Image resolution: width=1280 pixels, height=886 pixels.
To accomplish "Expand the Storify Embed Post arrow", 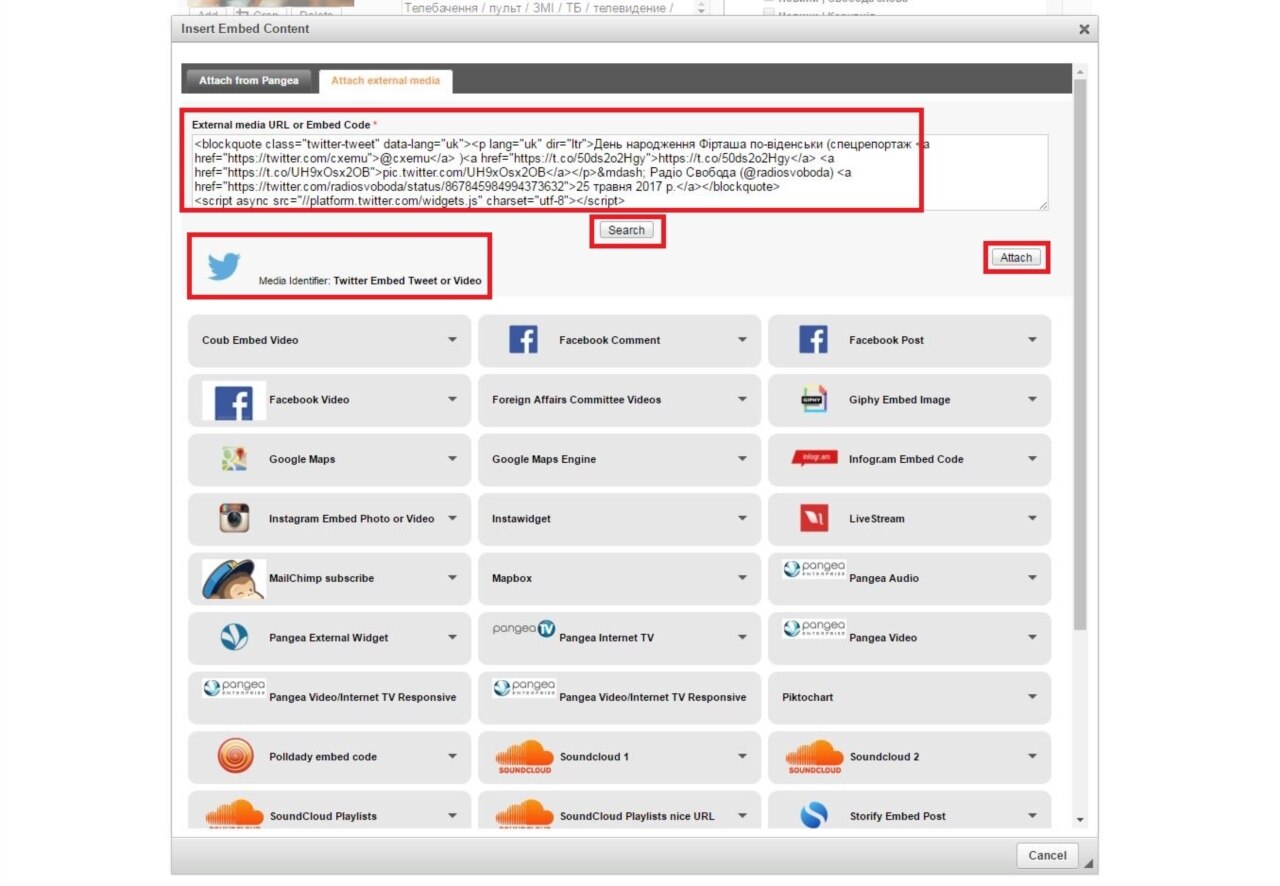I will click(x=1032, y=816).
